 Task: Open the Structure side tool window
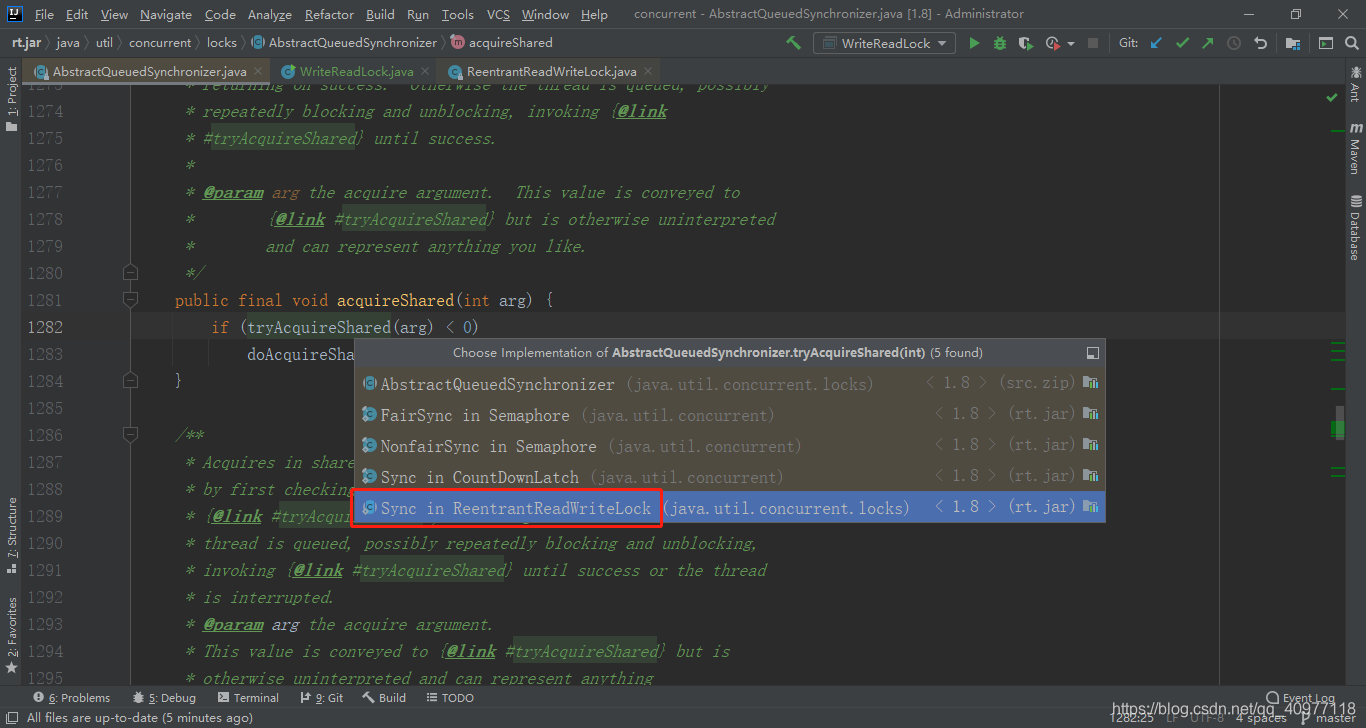(11, 535)
